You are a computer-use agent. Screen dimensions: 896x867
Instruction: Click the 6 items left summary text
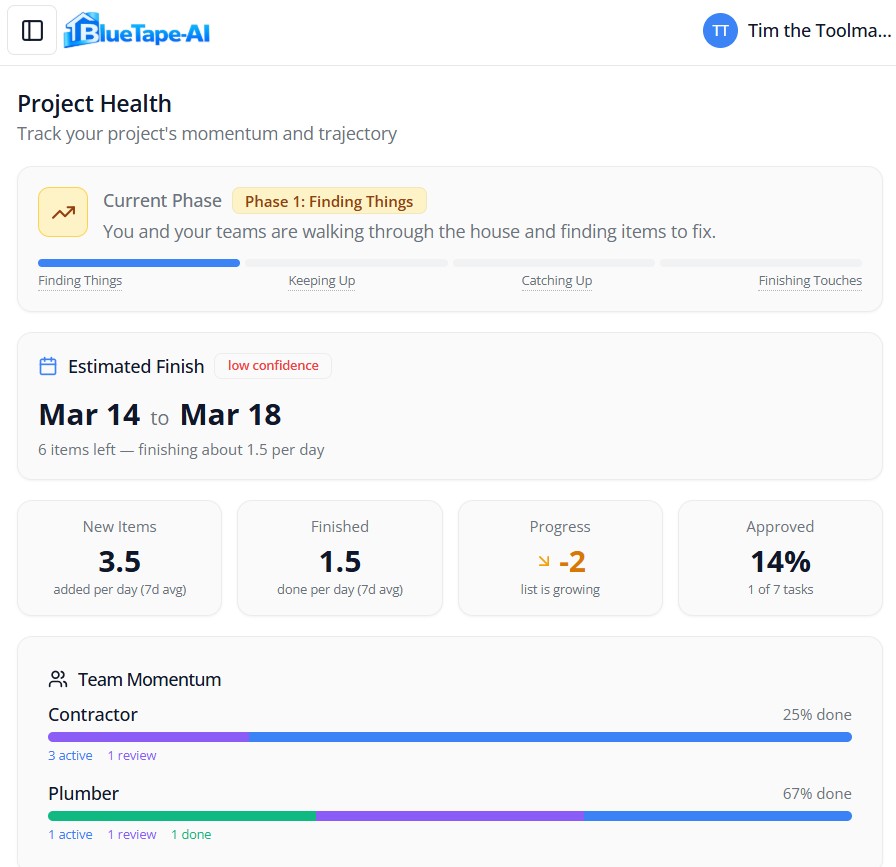coord(181,450)
